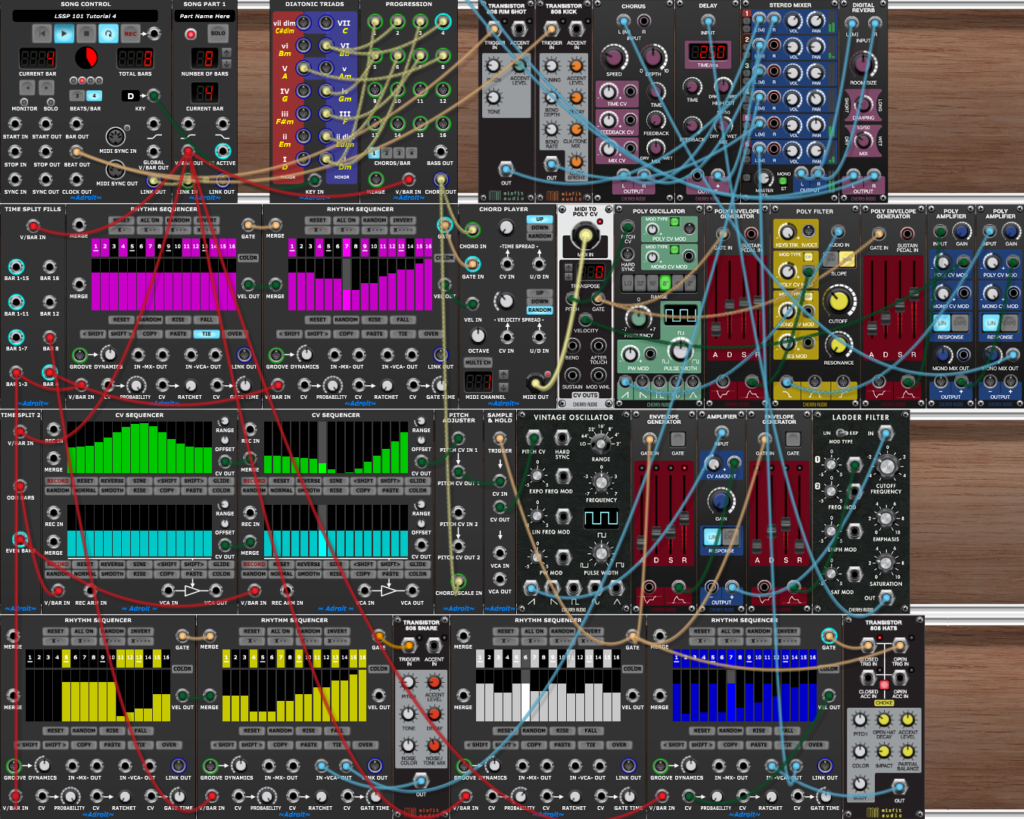Increase Transpose on MIDI to Poly CV

point(569,267)
